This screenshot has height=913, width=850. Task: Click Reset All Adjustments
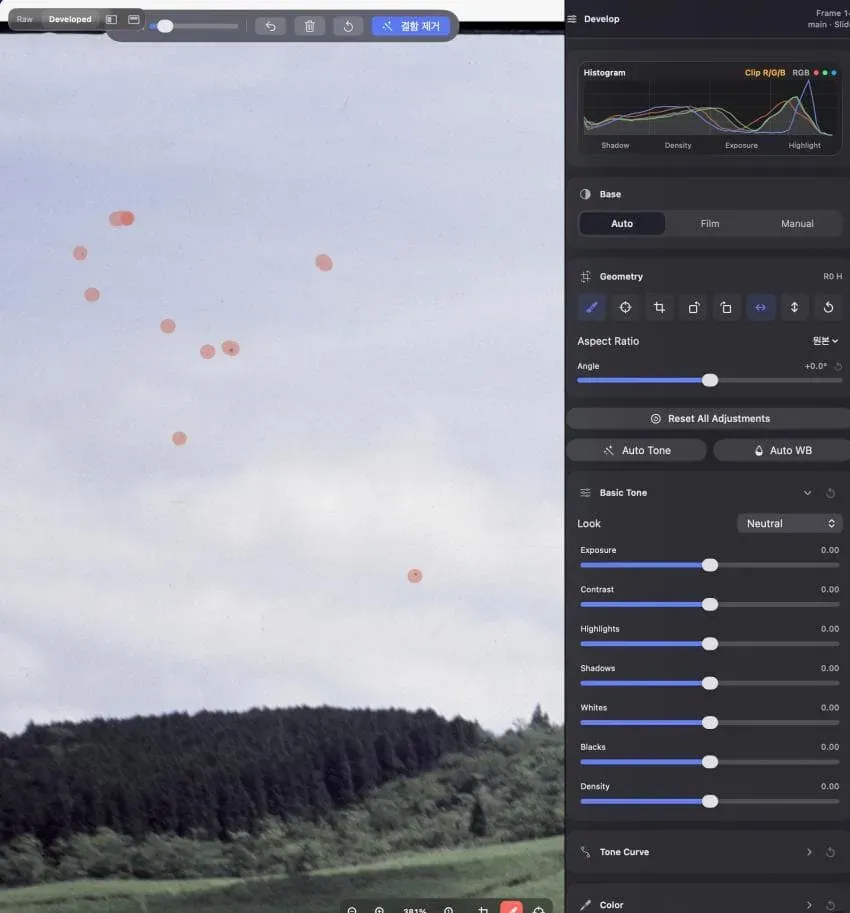coord(709,419)
